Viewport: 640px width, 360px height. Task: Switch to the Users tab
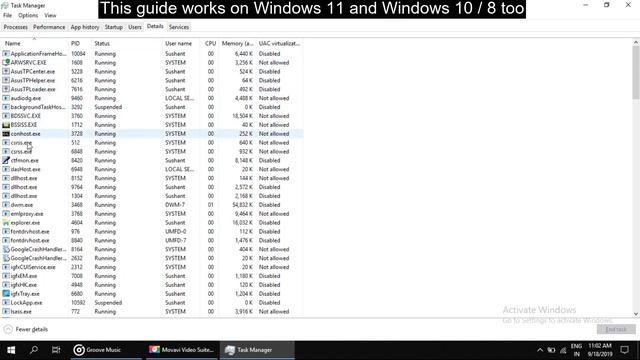point(135,27)
